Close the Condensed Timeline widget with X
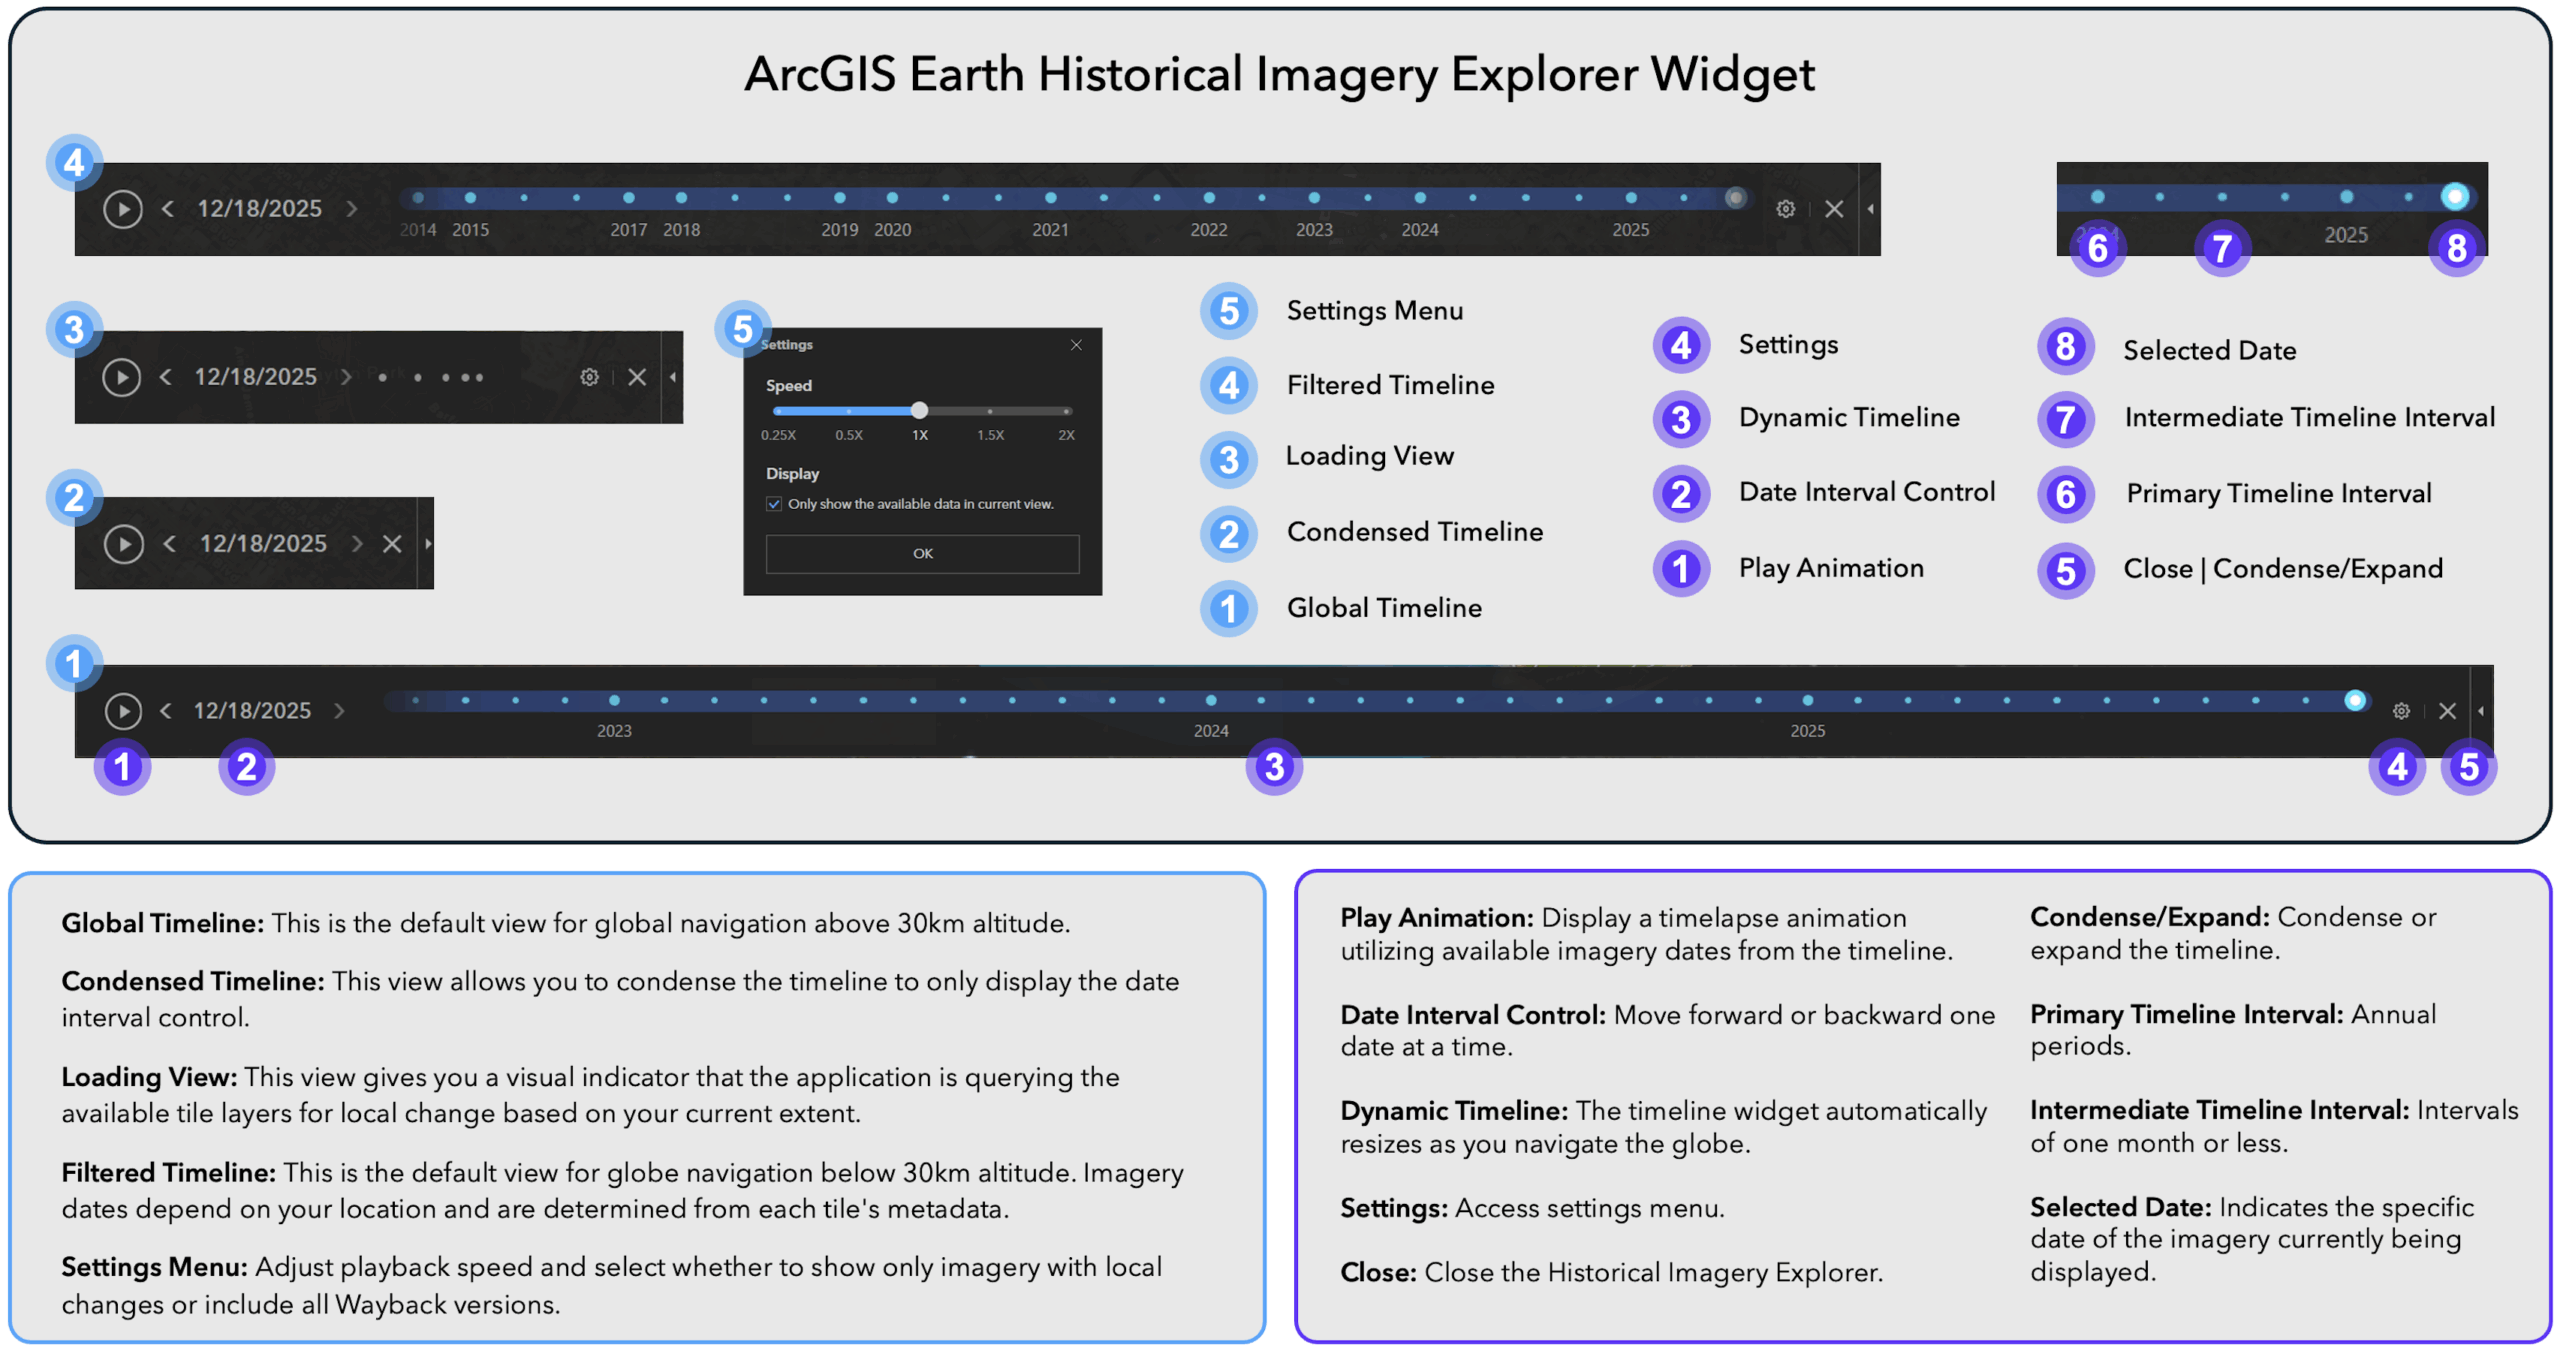The height and width of the screenshot is (1354, 2560). tap(392, 544)
